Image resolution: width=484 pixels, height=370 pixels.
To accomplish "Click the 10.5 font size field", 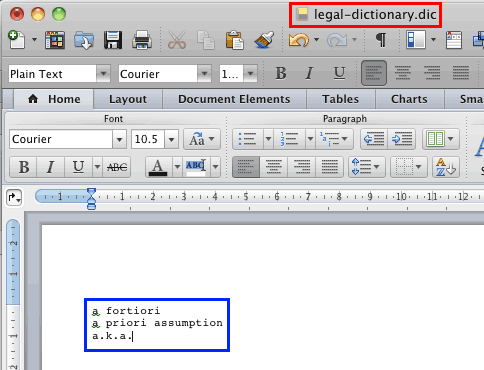I will click(x=148, y=139).
